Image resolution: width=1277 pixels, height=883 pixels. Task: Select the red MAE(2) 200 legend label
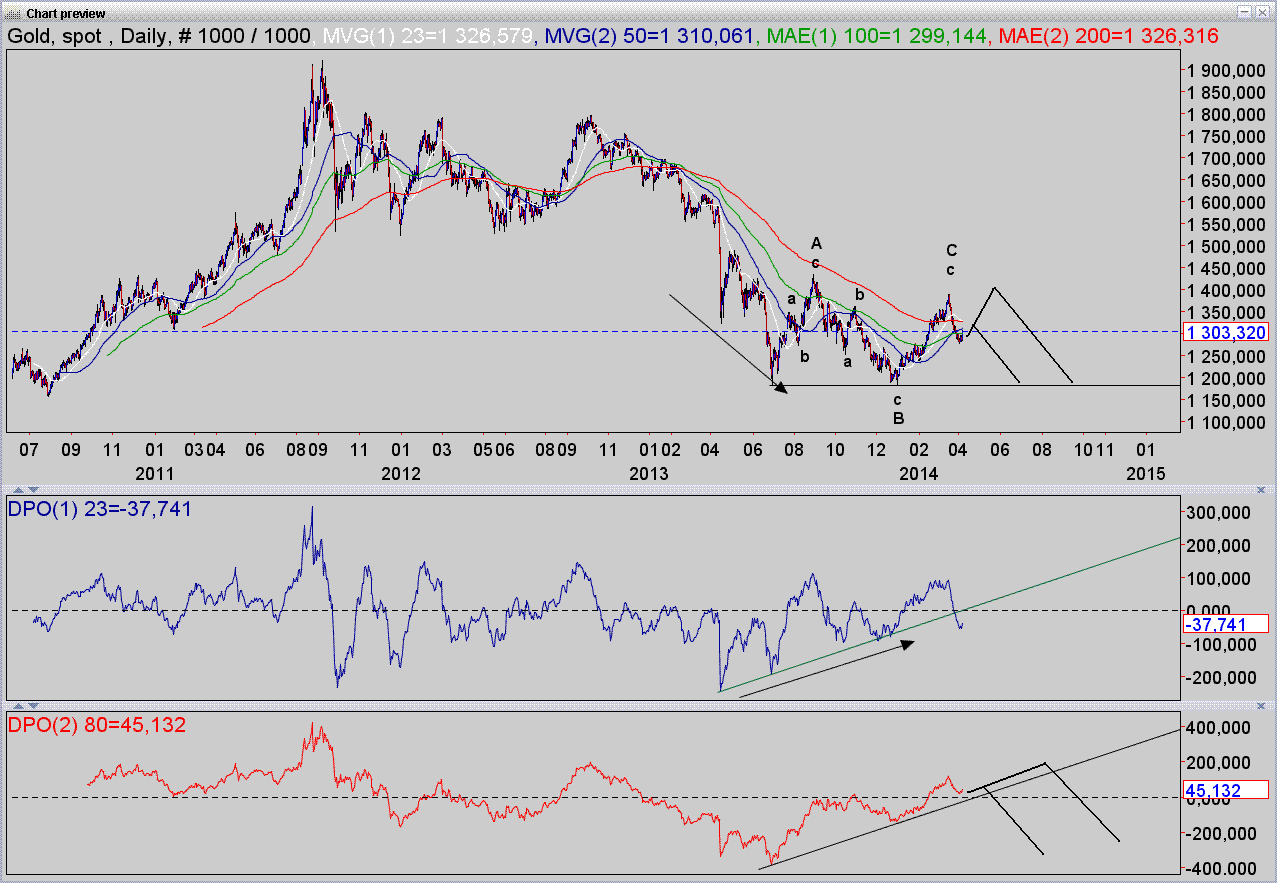(x=1107, y=36)
